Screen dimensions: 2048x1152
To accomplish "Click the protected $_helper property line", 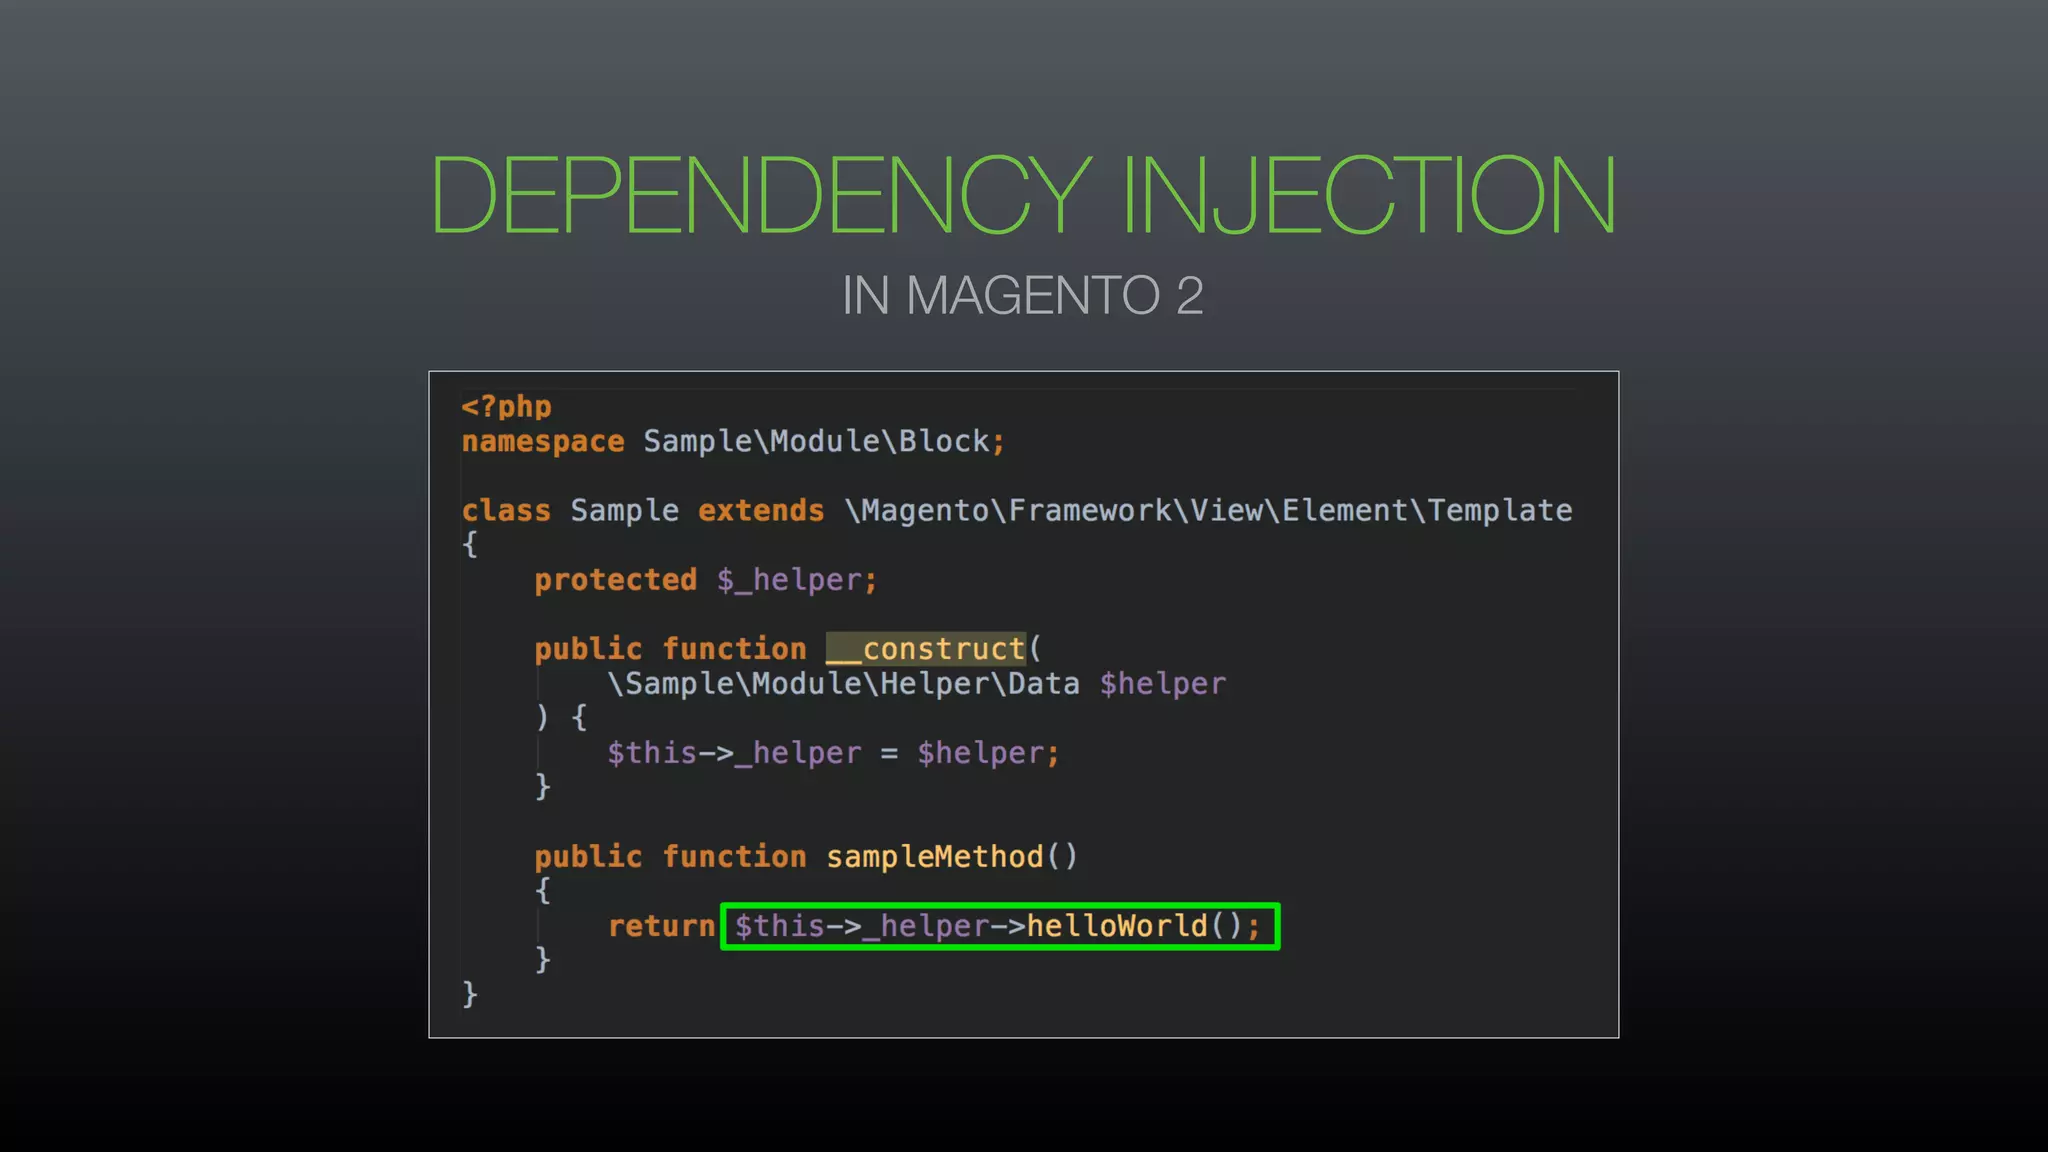I will pyautogui.click(x=705, y=580).
